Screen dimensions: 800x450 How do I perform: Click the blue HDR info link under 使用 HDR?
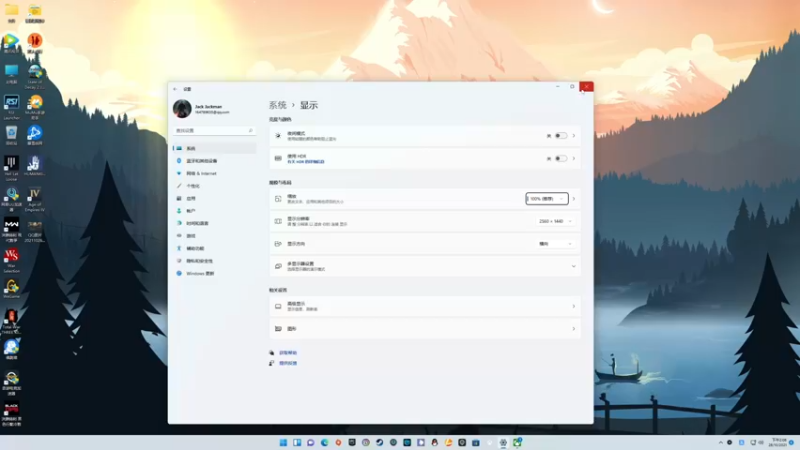click(306, 162)
